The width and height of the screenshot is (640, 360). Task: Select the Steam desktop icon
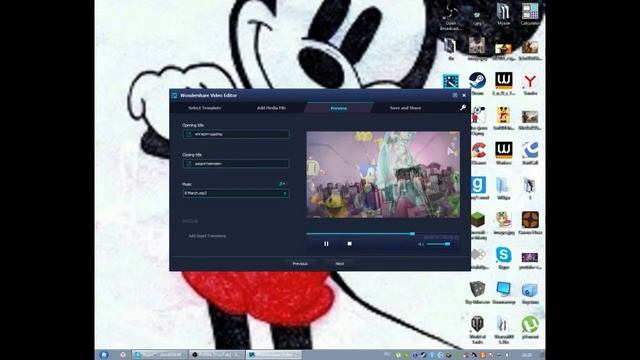[x=477, y=83]
